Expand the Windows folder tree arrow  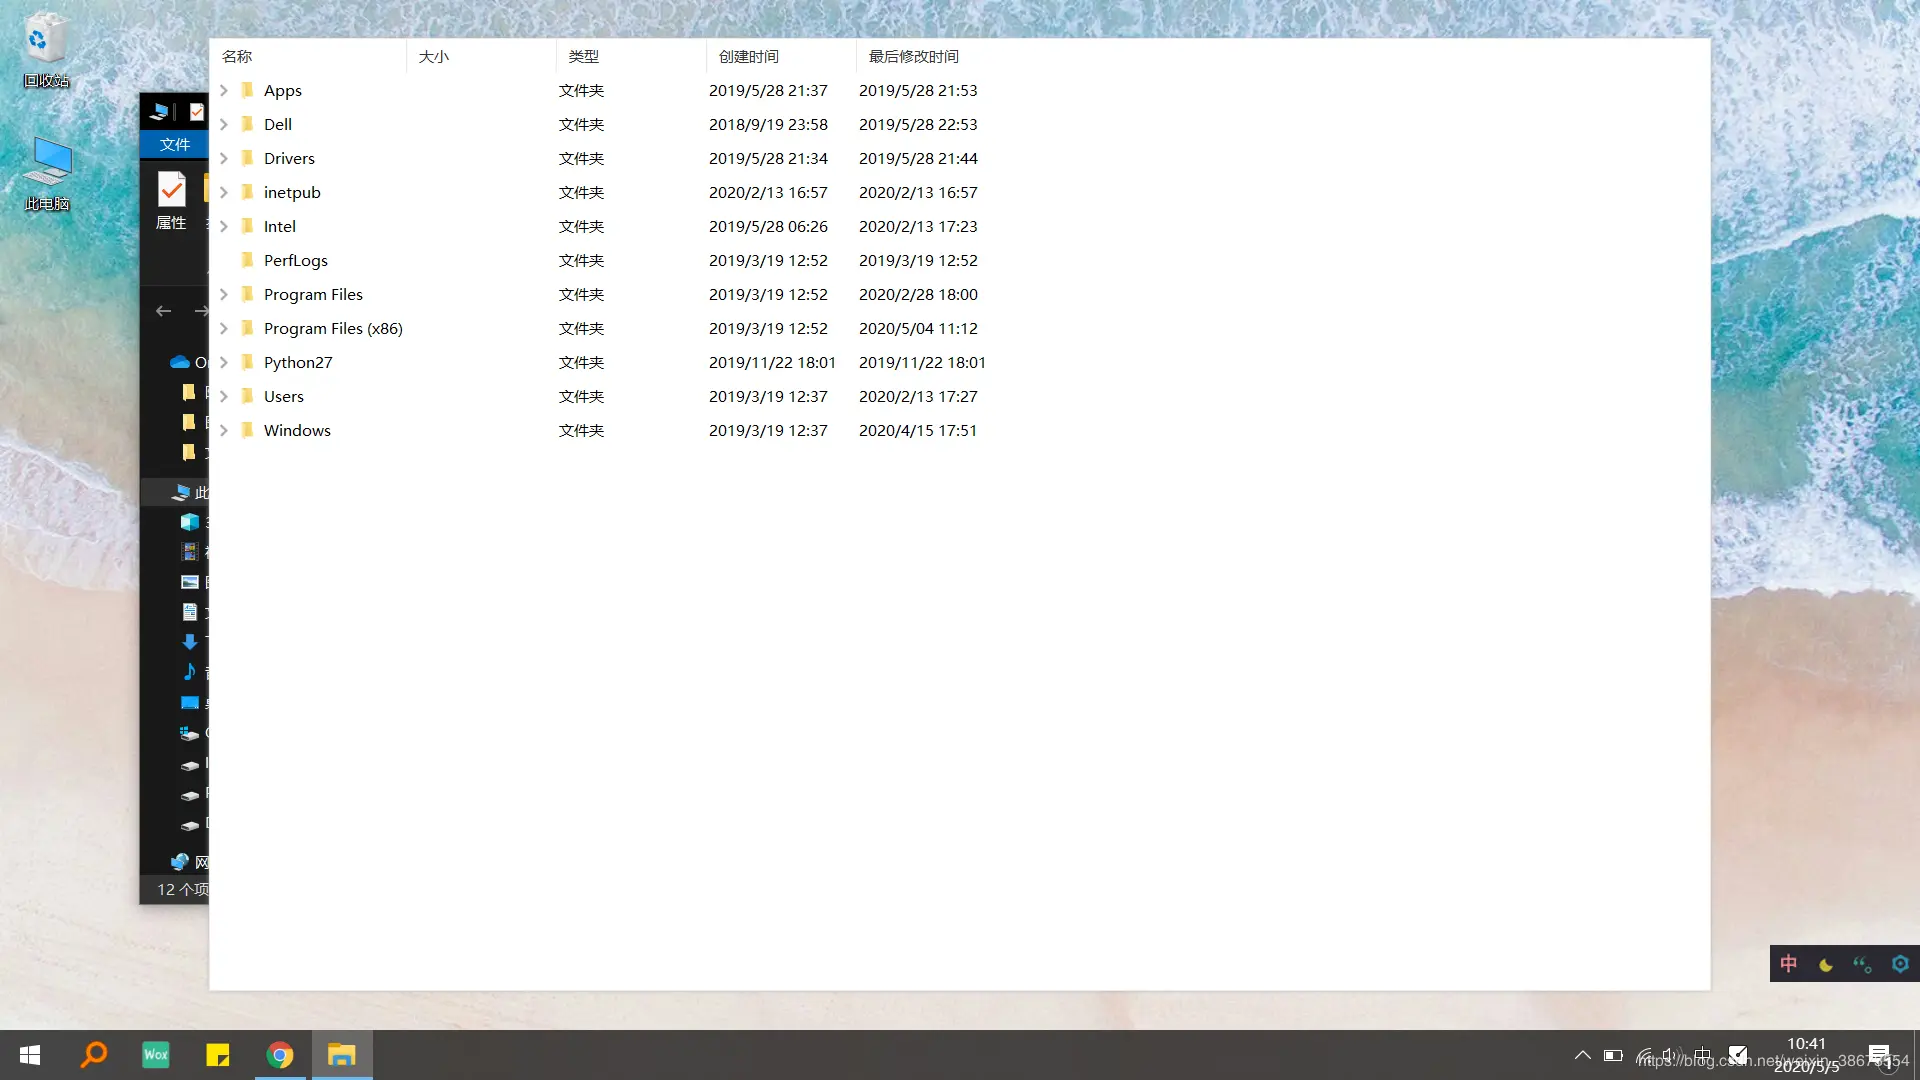tap(224, 430)
